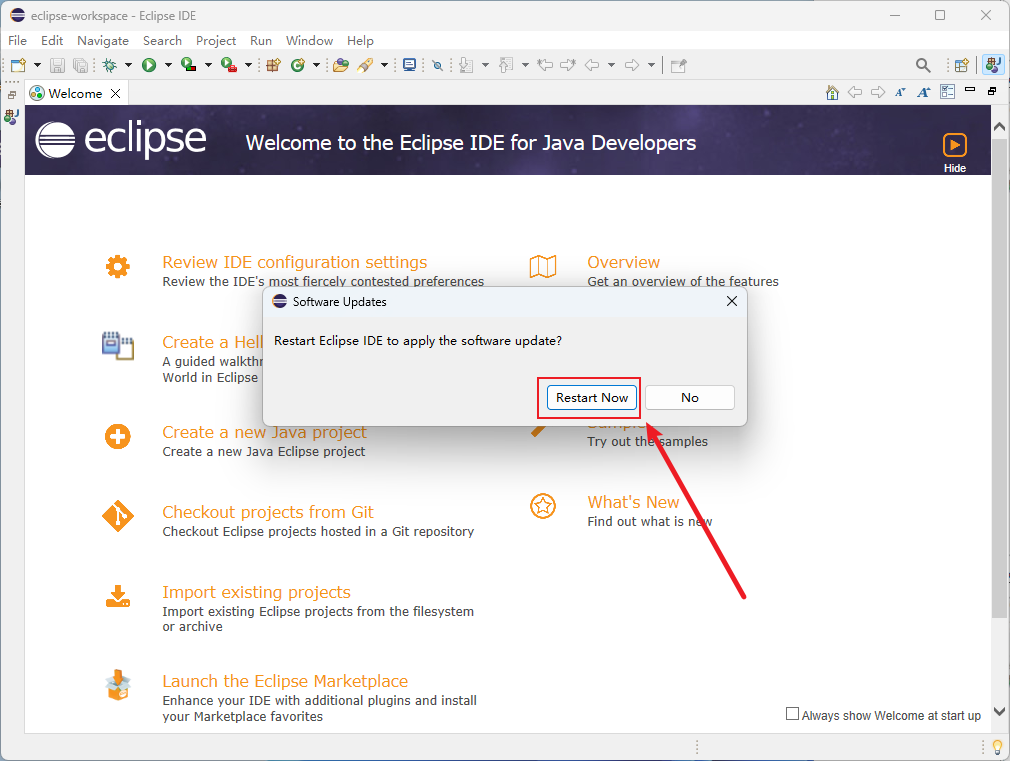This screenshot has height=761, width=1010.
Task: Click the Next Annotation icon
Action: pyautogui.click(x=467, y=65)
